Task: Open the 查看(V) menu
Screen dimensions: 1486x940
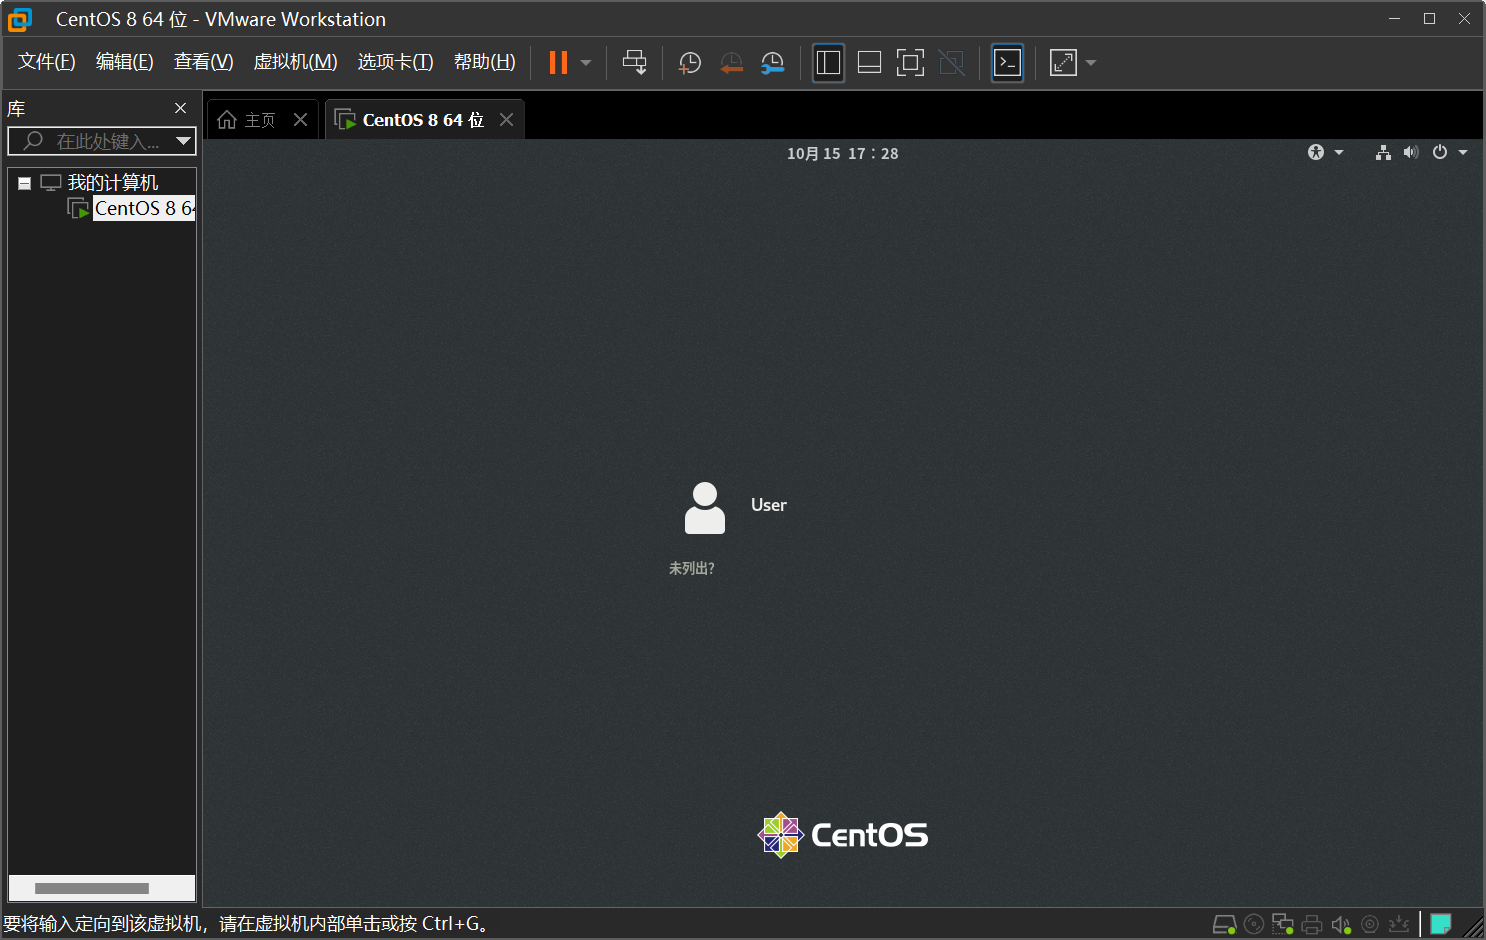Action: pyautogui.click(x=204, y=62)
